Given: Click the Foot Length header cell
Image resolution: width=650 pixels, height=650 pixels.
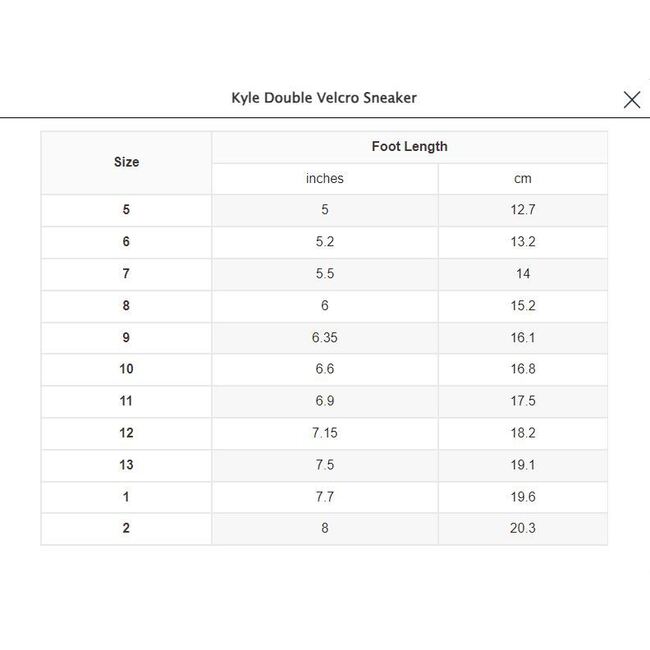Looking at the screenshot, I should [409, 146].
